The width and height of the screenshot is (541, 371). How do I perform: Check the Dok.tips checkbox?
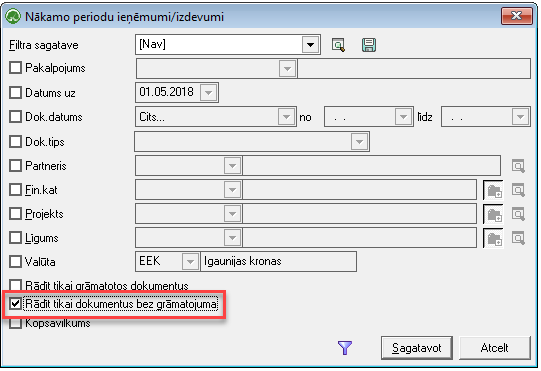pyautogui.click(x=16, y=141)
